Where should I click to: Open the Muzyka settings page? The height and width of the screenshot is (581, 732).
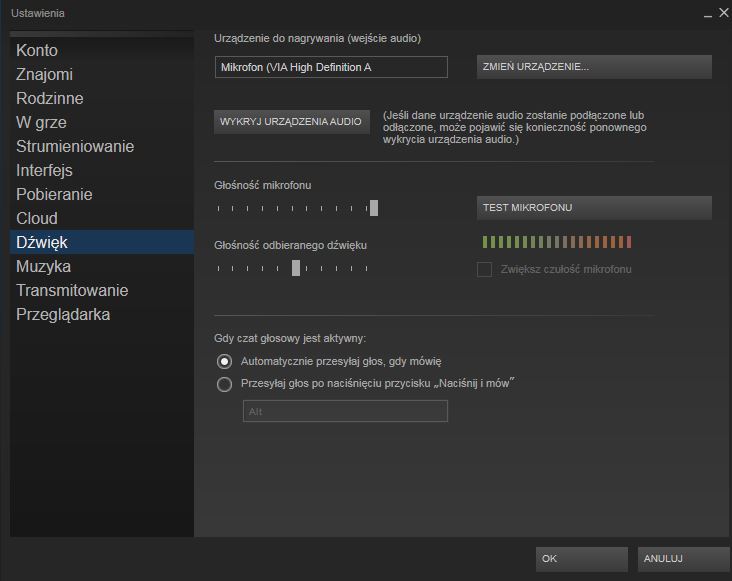(102, 266)
